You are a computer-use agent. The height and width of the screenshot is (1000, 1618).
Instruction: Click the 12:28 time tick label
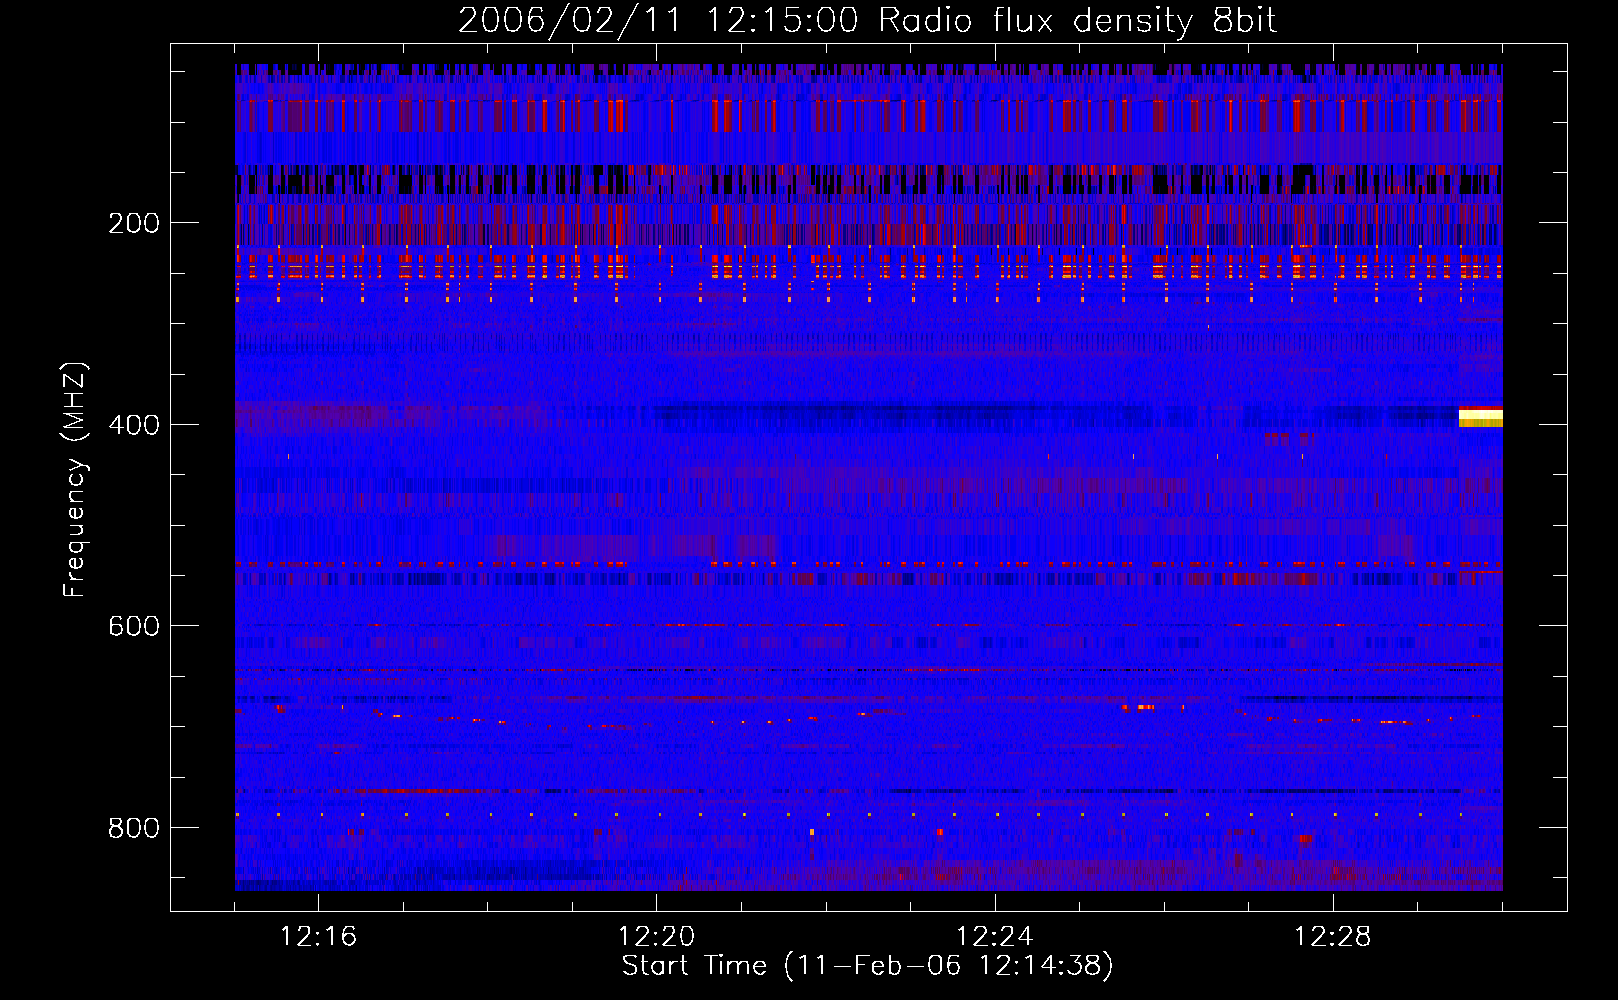[x=1332, y=937]
